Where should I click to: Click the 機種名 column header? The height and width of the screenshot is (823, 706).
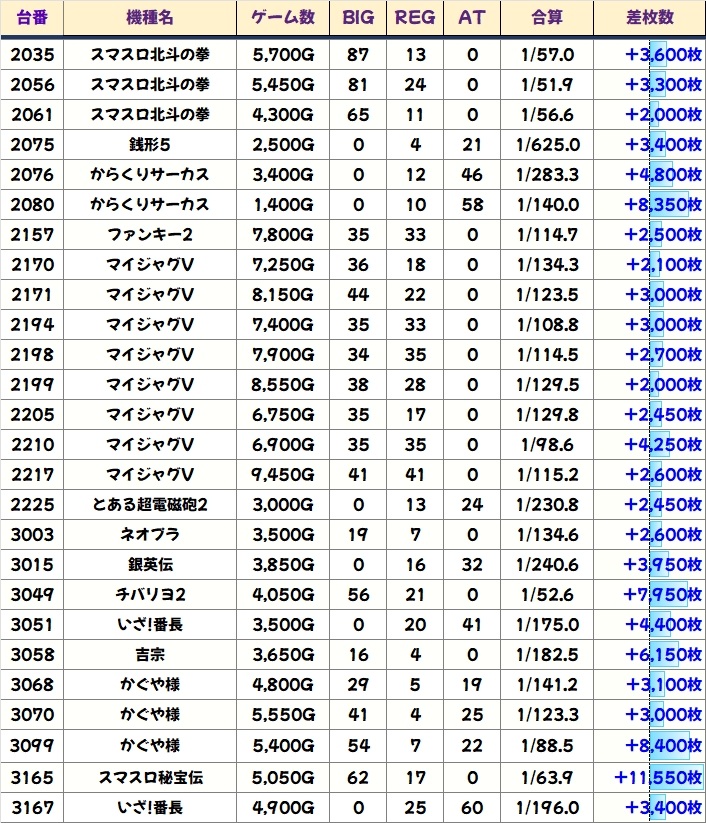pos(150,18)
